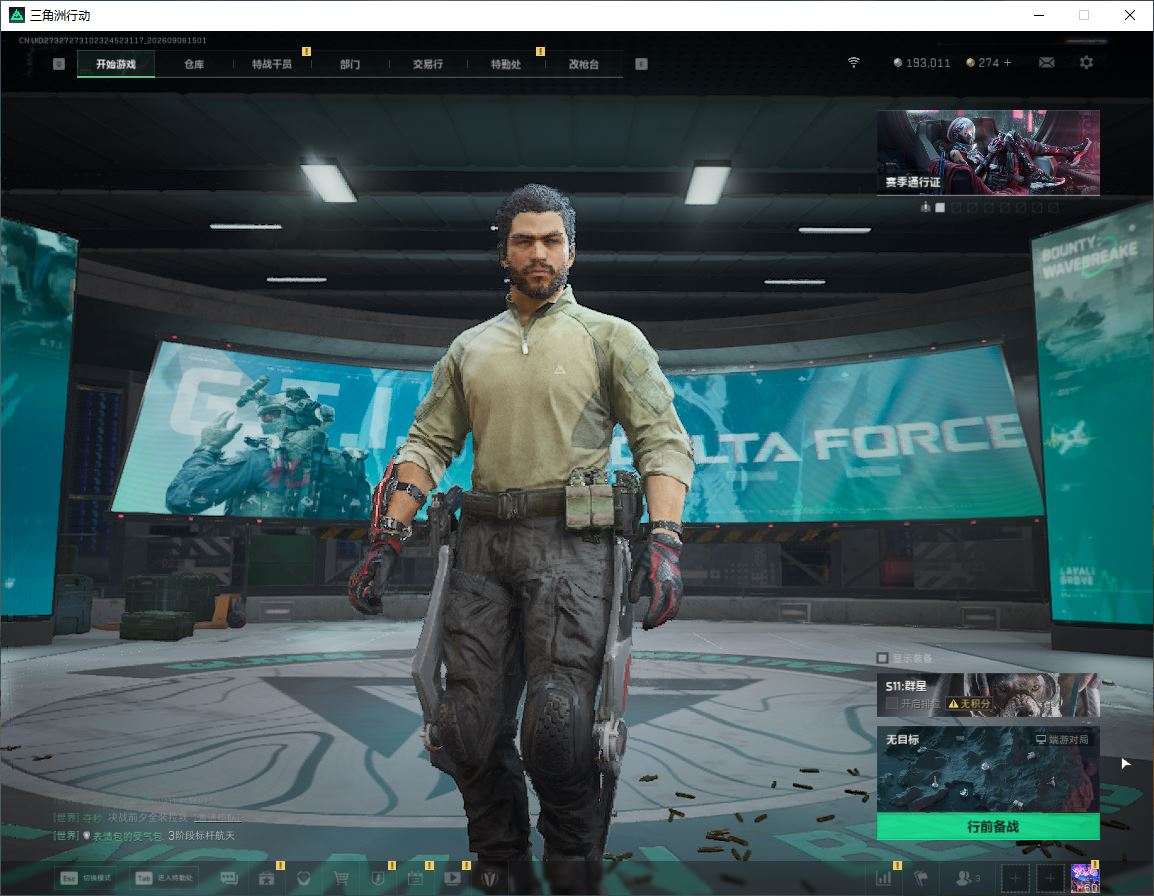Image resolution: width=1154 pixels, height=896 pixels.
Task: Select the 开始游戏 tab
Action: (x=116, y=64)
